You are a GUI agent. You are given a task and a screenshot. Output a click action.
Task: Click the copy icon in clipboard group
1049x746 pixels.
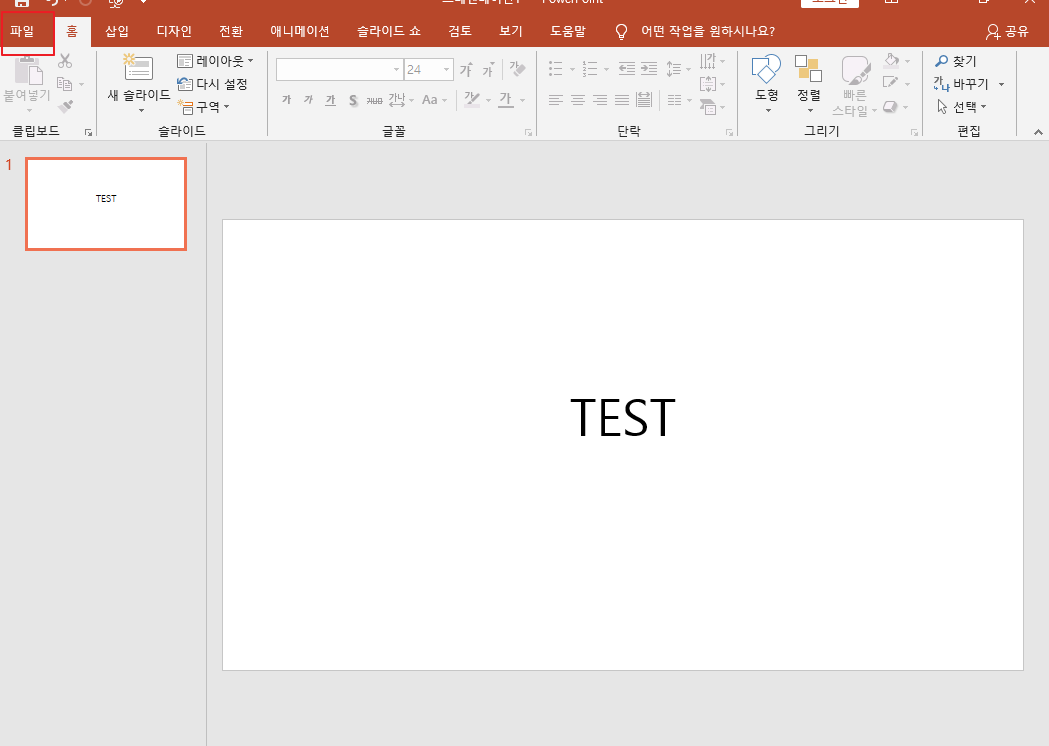64,84
